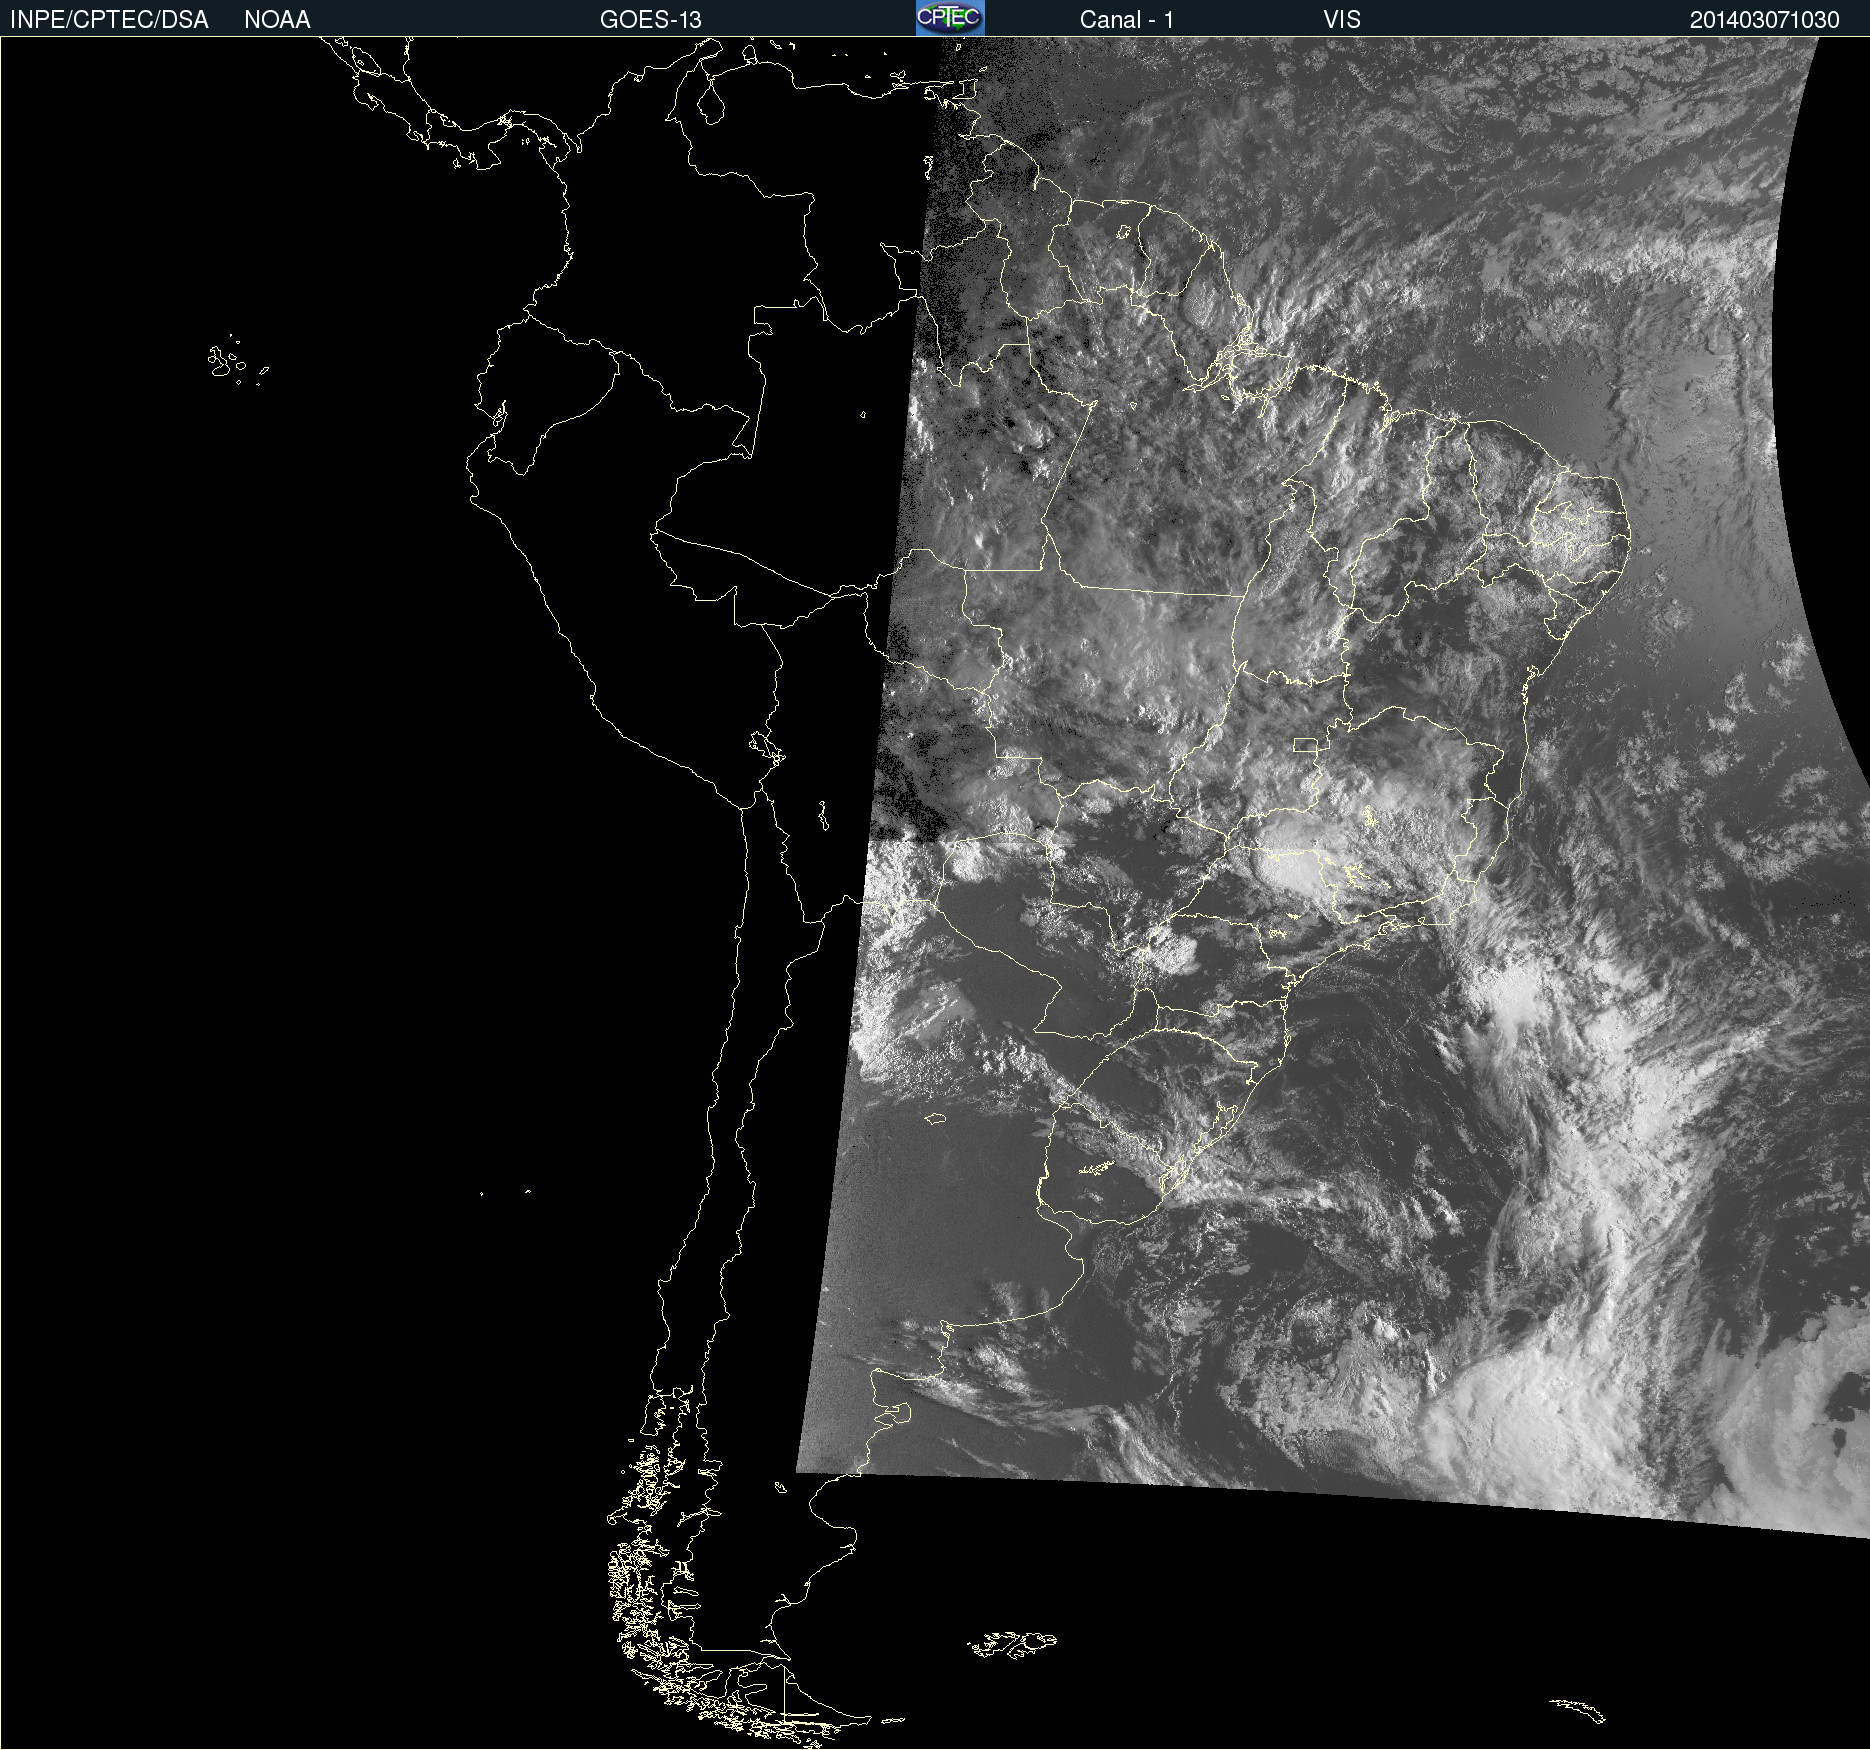This screenshot has height=1750, width=1870.
Task: Click the CPTEC logo in the header
Action: 950,18
